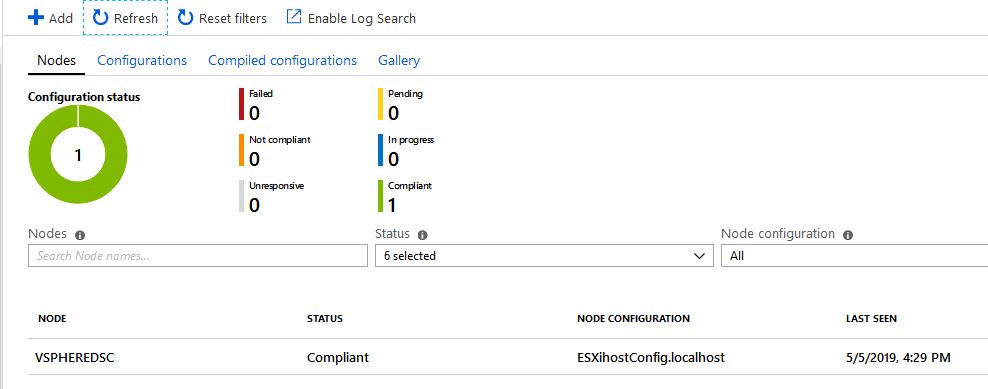988x389 pixels.
Task: Open the Node configuration 'All' dropdown
Action: [x=854, y=255]
